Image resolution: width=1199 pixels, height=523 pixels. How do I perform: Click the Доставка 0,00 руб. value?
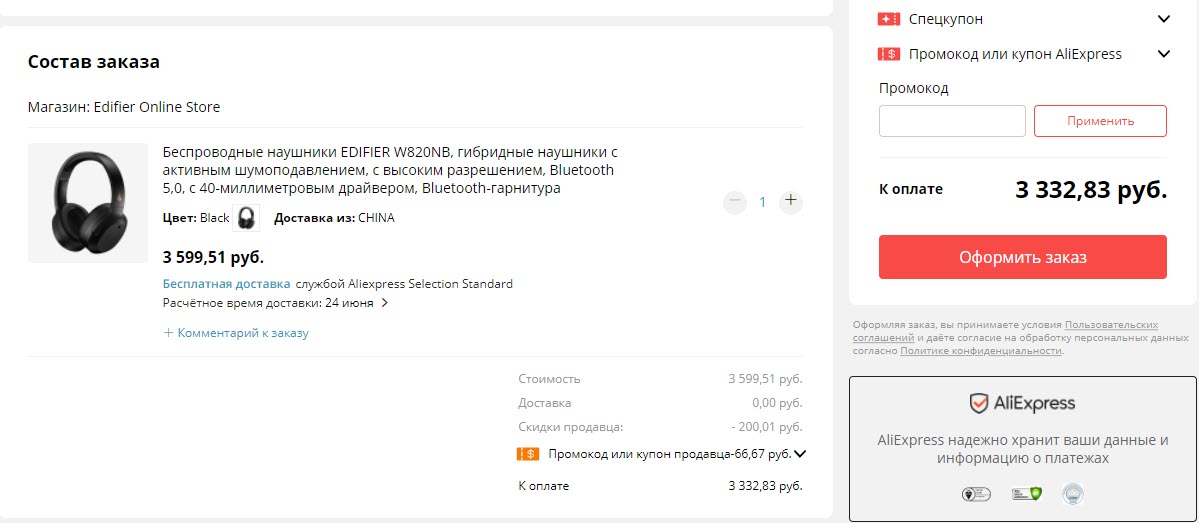[x=777, y=403]
